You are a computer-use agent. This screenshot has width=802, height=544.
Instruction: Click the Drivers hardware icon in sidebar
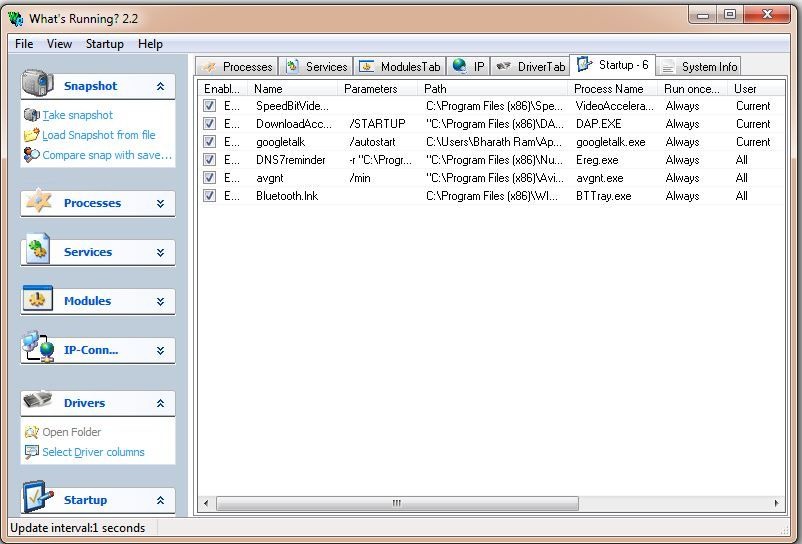38,401
